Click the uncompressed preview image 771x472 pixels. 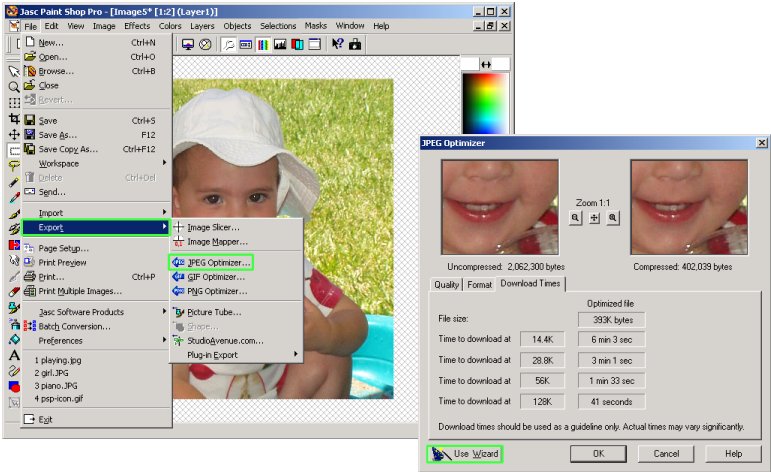(500, 207)
